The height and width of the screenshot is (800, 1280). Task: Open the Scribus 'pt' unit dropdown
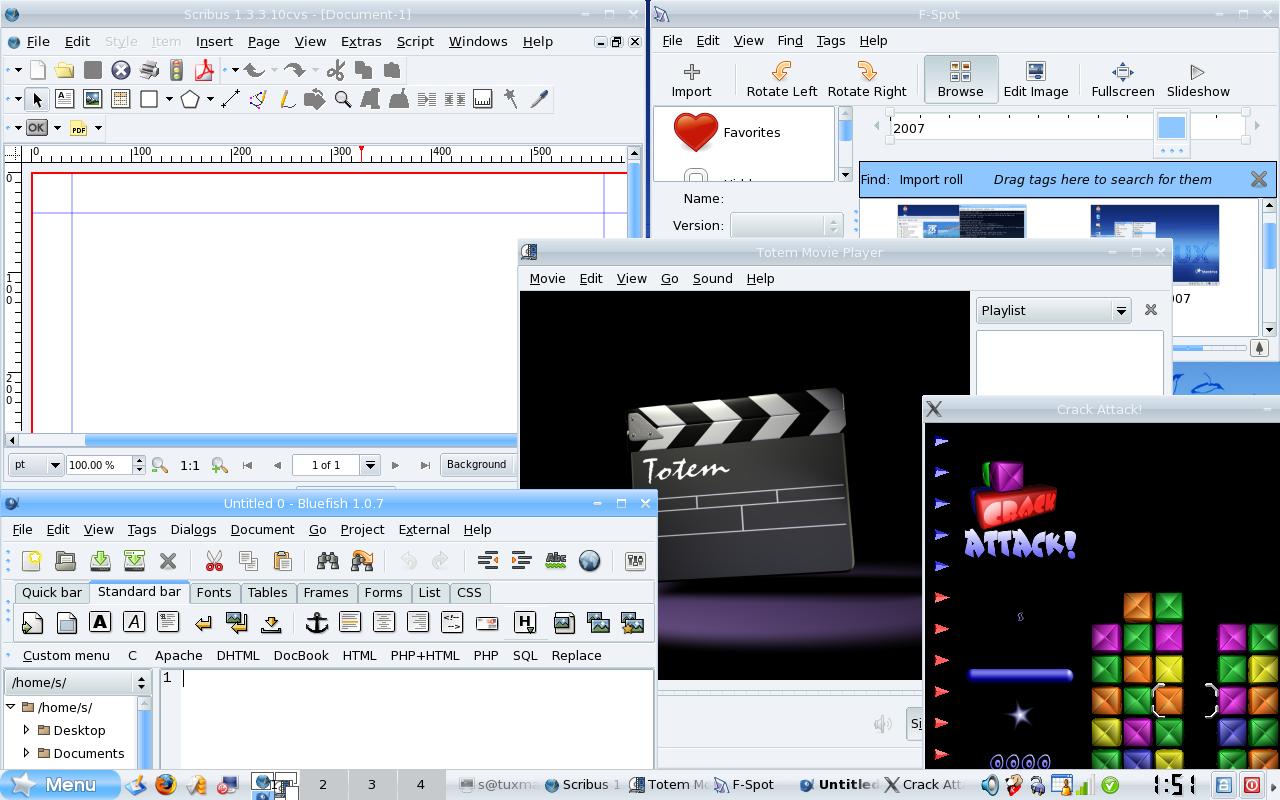36,465
